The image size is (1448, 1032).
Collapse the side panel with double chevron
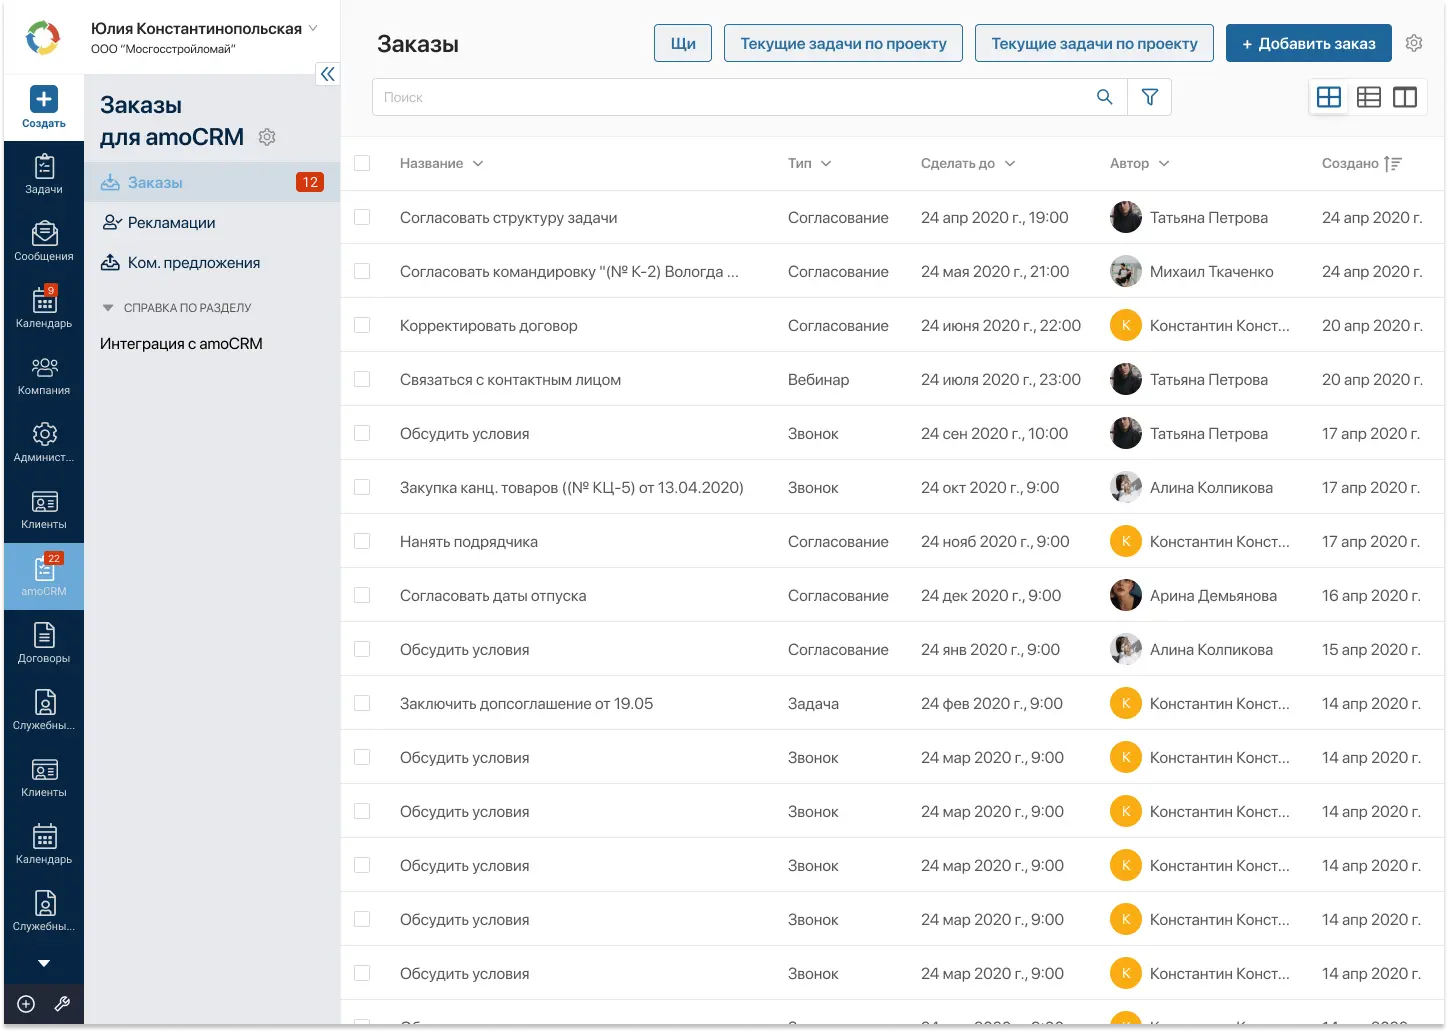(328, 74)
